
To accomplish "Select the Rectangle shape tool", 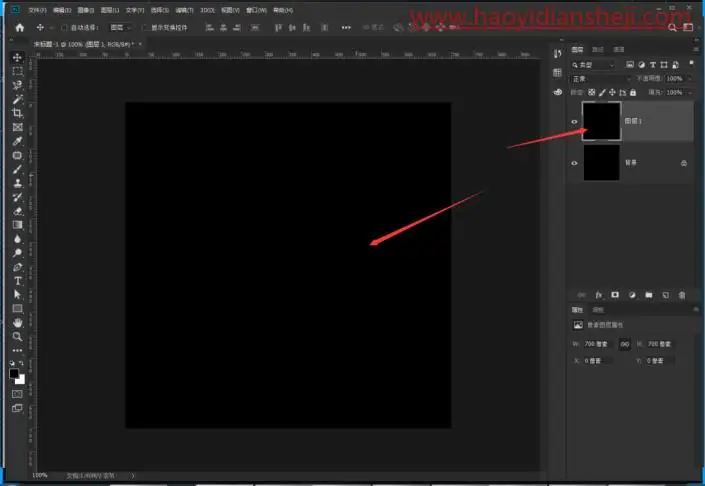I will click(17, 308).
